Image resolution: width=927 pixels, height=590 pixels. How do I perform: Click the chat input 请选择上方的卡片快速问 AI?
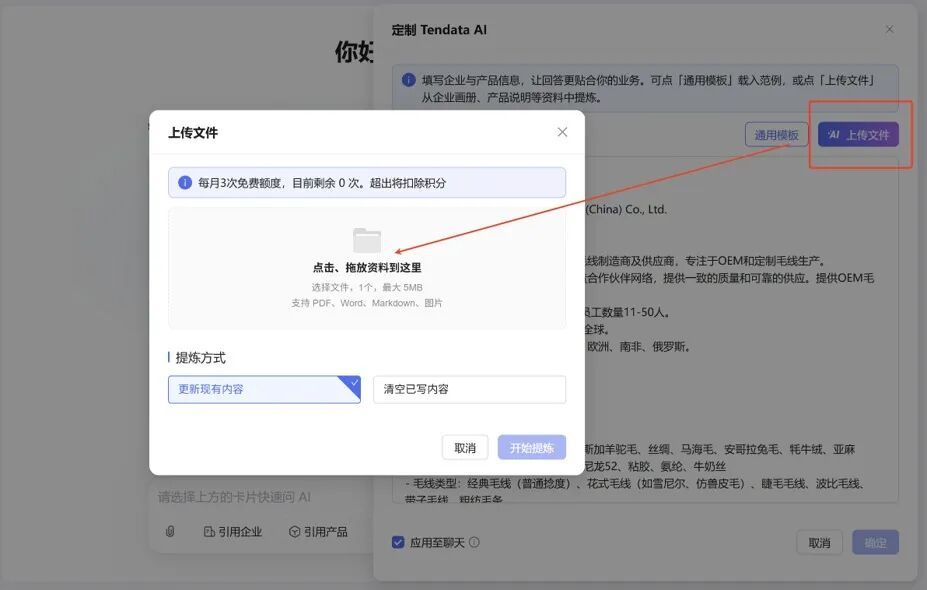(234, 497)
